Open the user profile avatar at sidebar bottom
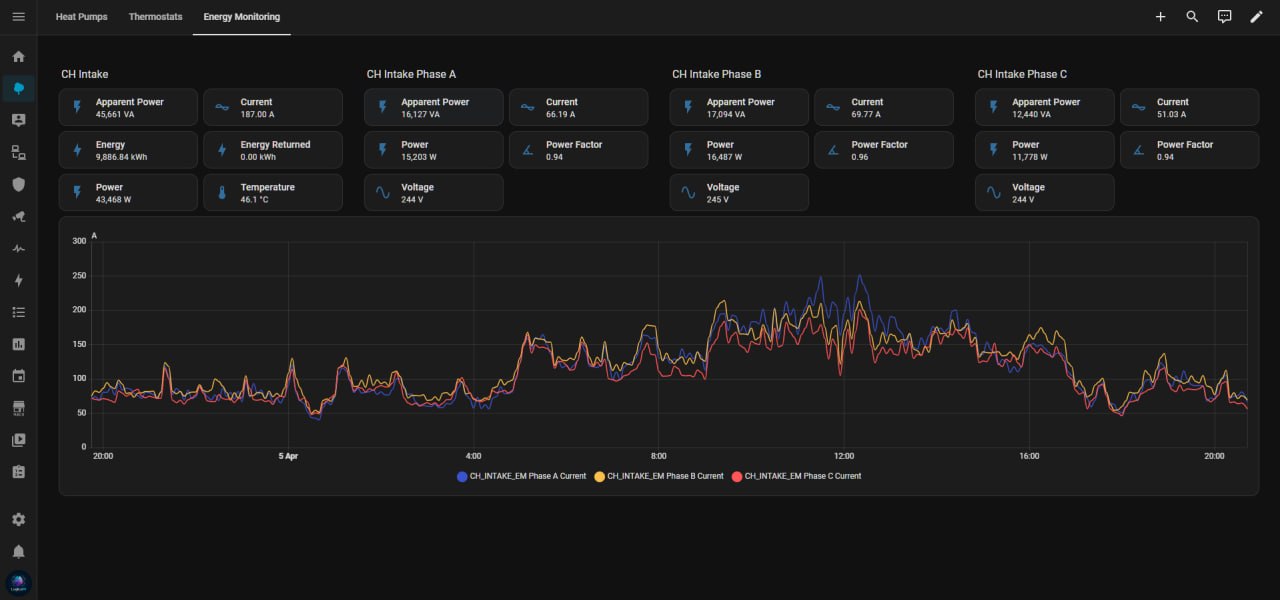 (18, 582)
